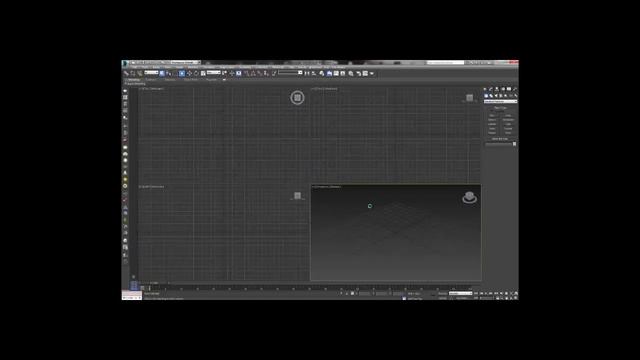Image resolution: width=640 pixels, height=360 pixels.
Task: Toggle the AutoGrid checkbox
Action: point(491,111)
